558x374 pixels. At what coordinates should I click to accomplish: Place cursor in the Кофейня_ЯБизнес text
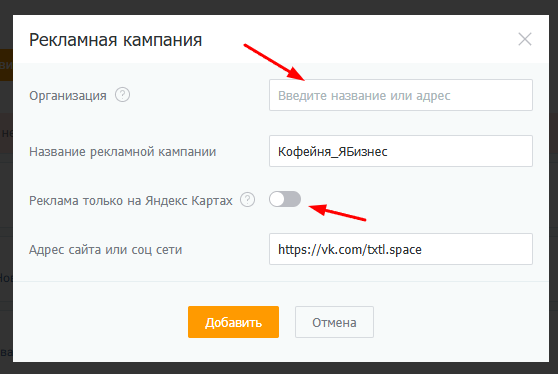click(332, 152)
